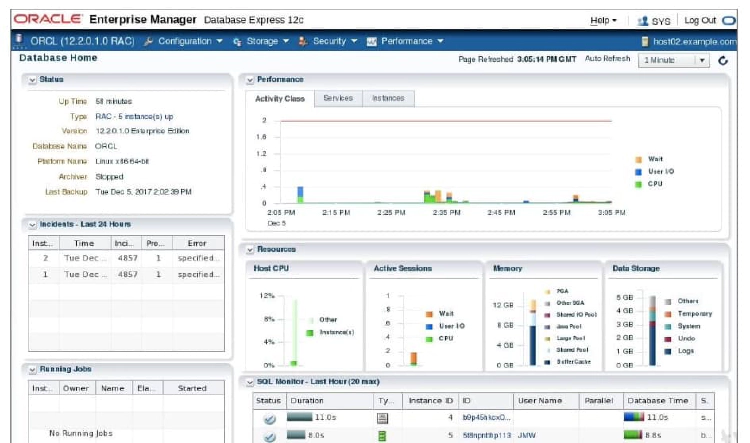Click the SYS user icon
750x443 pixels.
(x=643, y=21)
